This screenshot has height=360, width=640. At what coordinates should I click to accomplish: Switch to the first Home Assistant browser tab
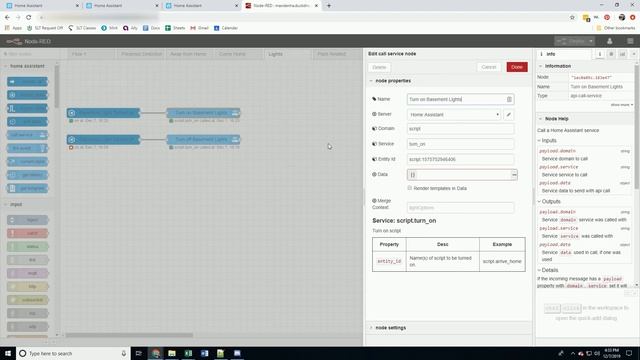coord(42,6)
